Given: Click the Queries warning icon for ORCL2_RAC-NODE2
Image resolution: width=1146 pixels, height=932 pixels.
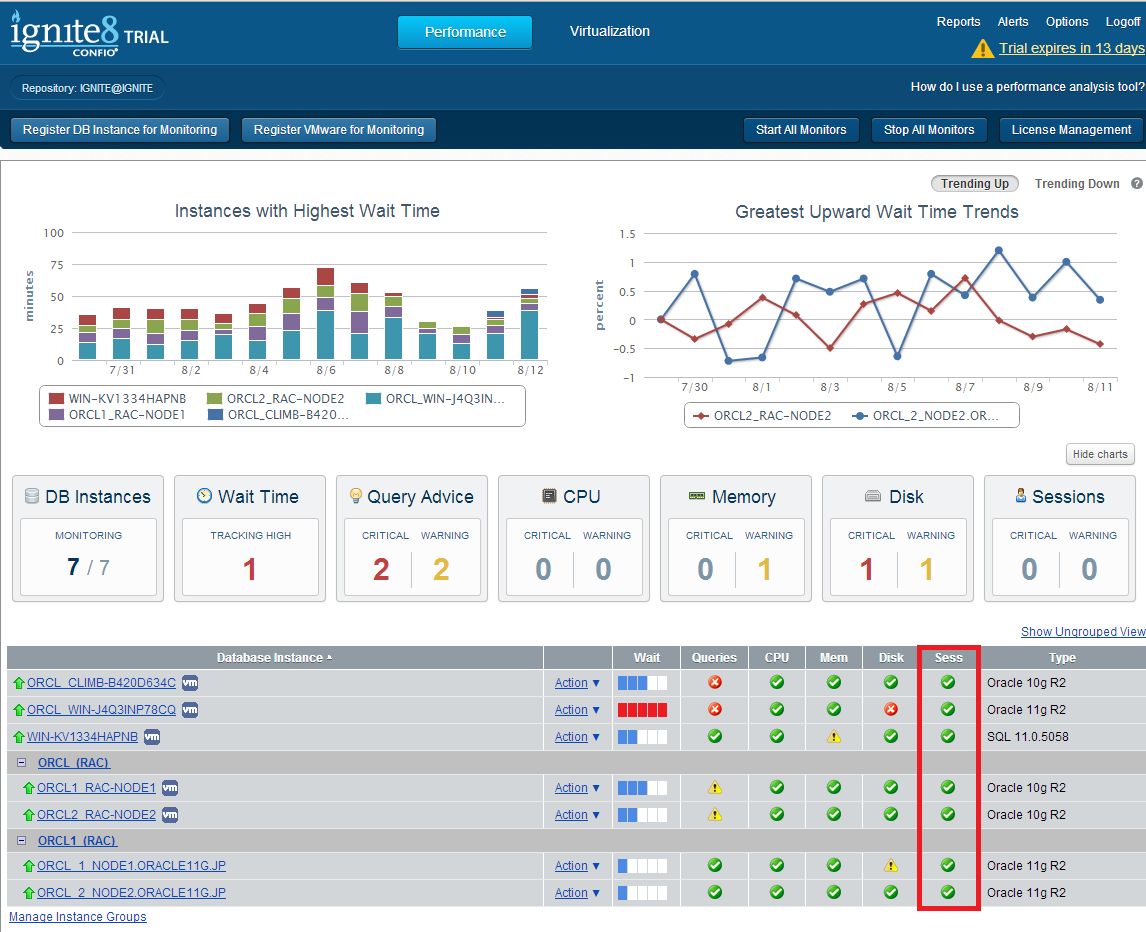Looking at the screenshot, I should (x=715, y=814).
